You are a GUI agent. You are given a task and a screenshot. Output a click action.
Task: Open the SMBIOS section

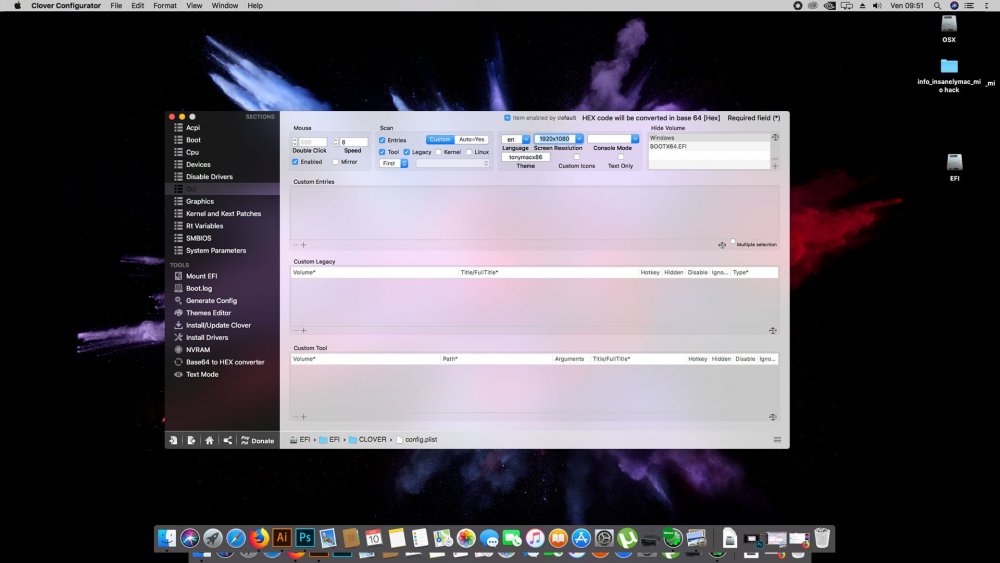point(198,238)
